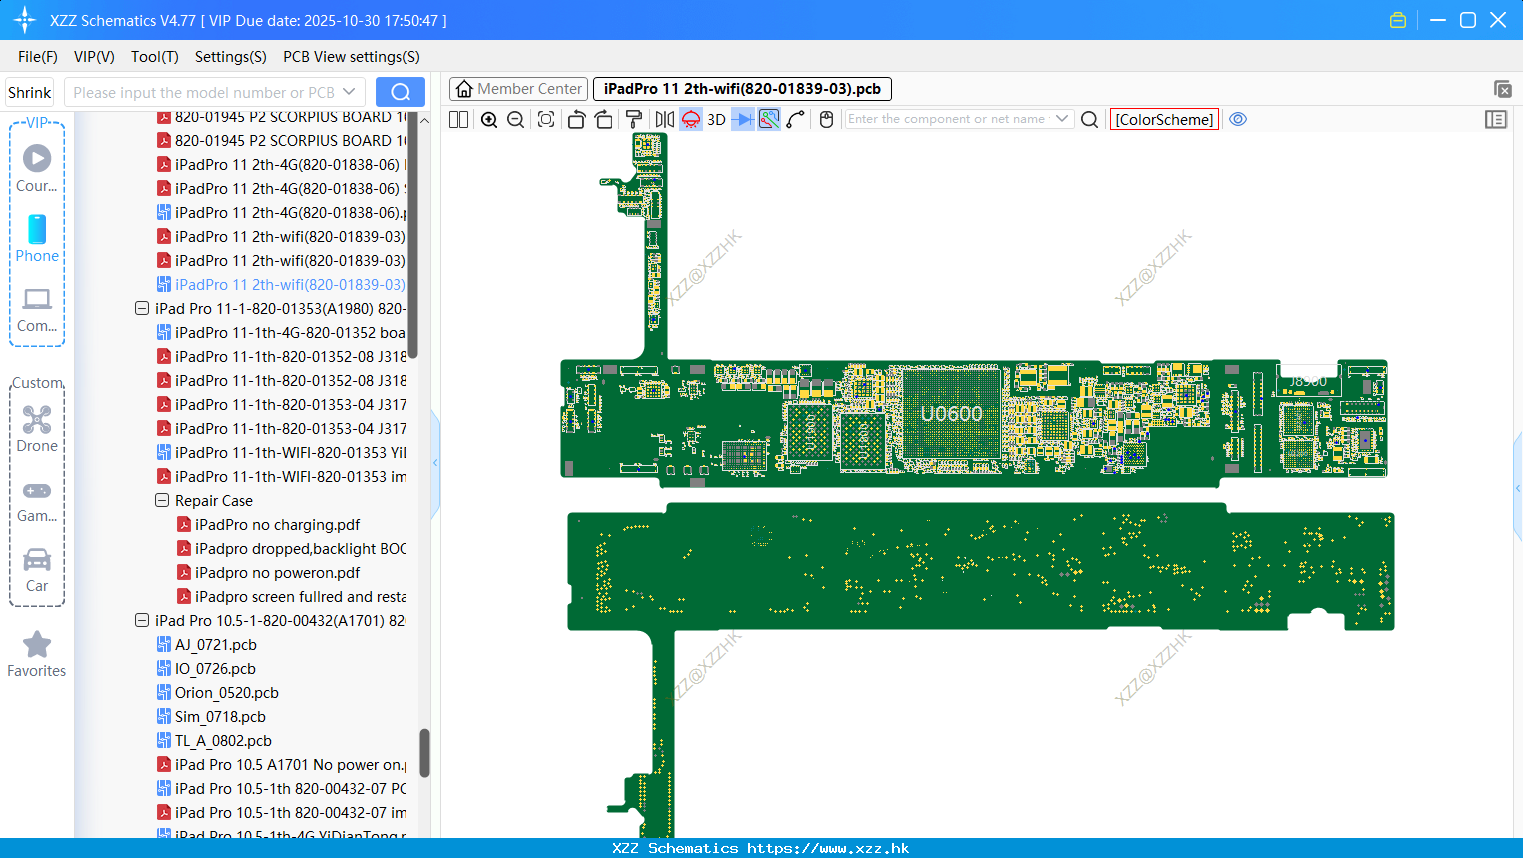1523x858 pixels.
Task: Click the file list vertical scrollbar thumb
Action: 424,752
